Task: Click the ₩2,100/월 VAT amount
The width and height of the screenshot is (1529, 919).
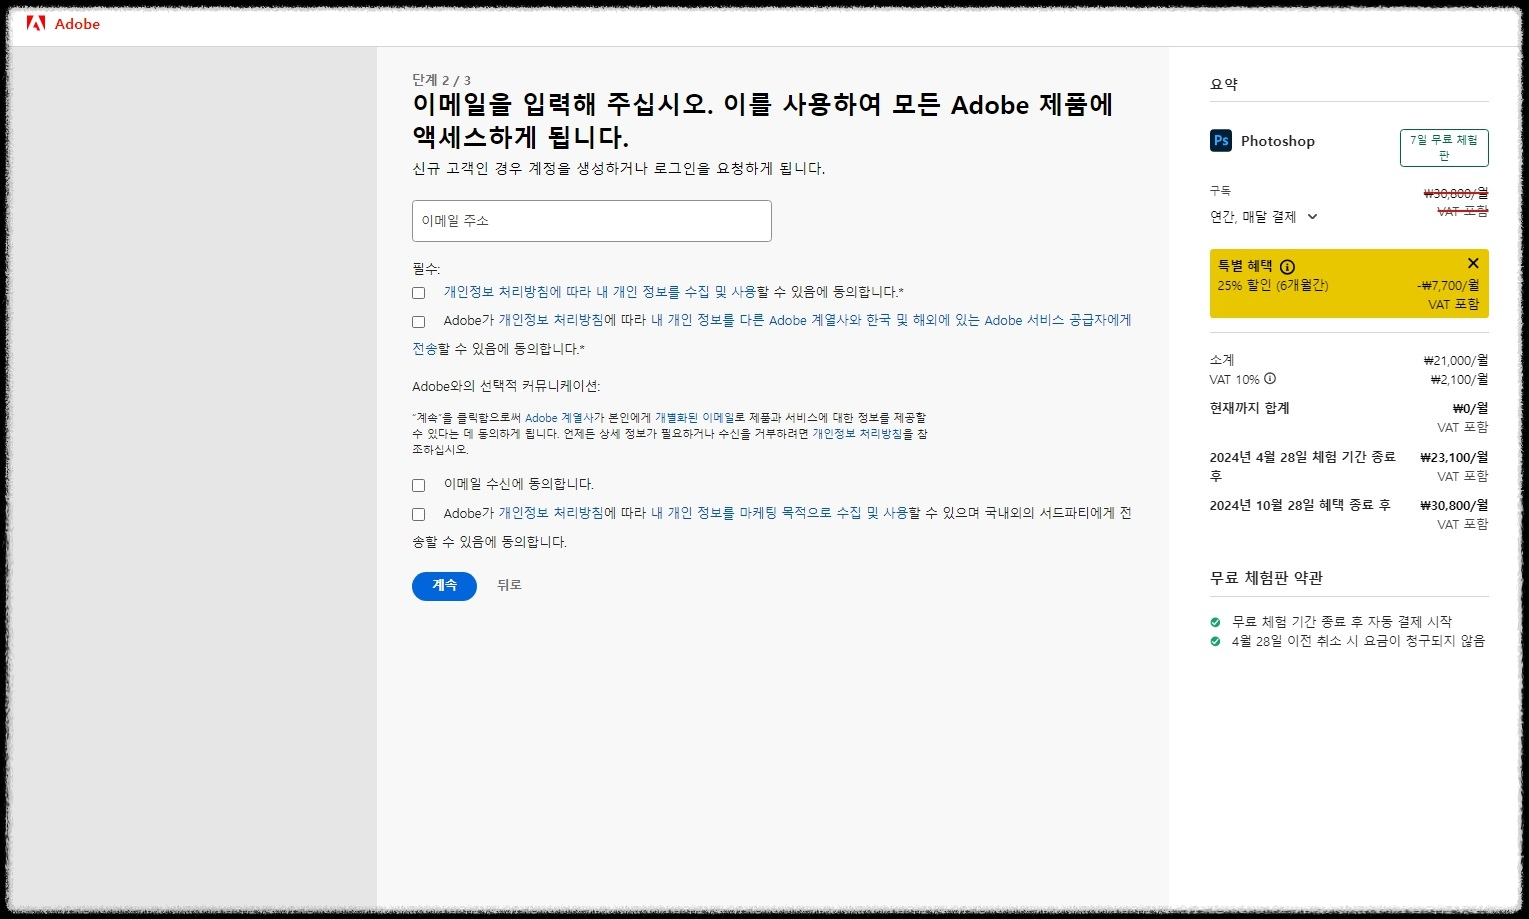Action: coord(1459,379)
